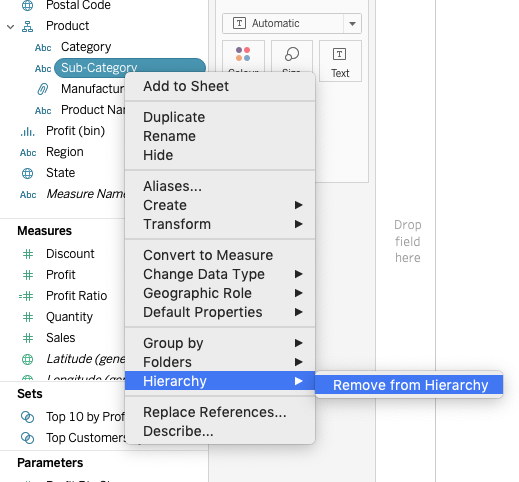Expand the Create submenu
This screenshot has height=482, width=519.
coord(220,205)
